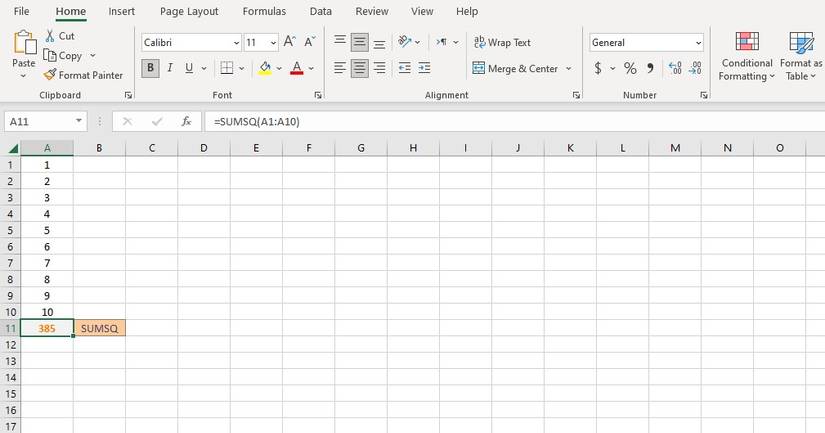Image resolution: width=825 pixels, height=433 pixels.
Task: Apply the yellow fill color swatch
Action: [x=265, y=68]
